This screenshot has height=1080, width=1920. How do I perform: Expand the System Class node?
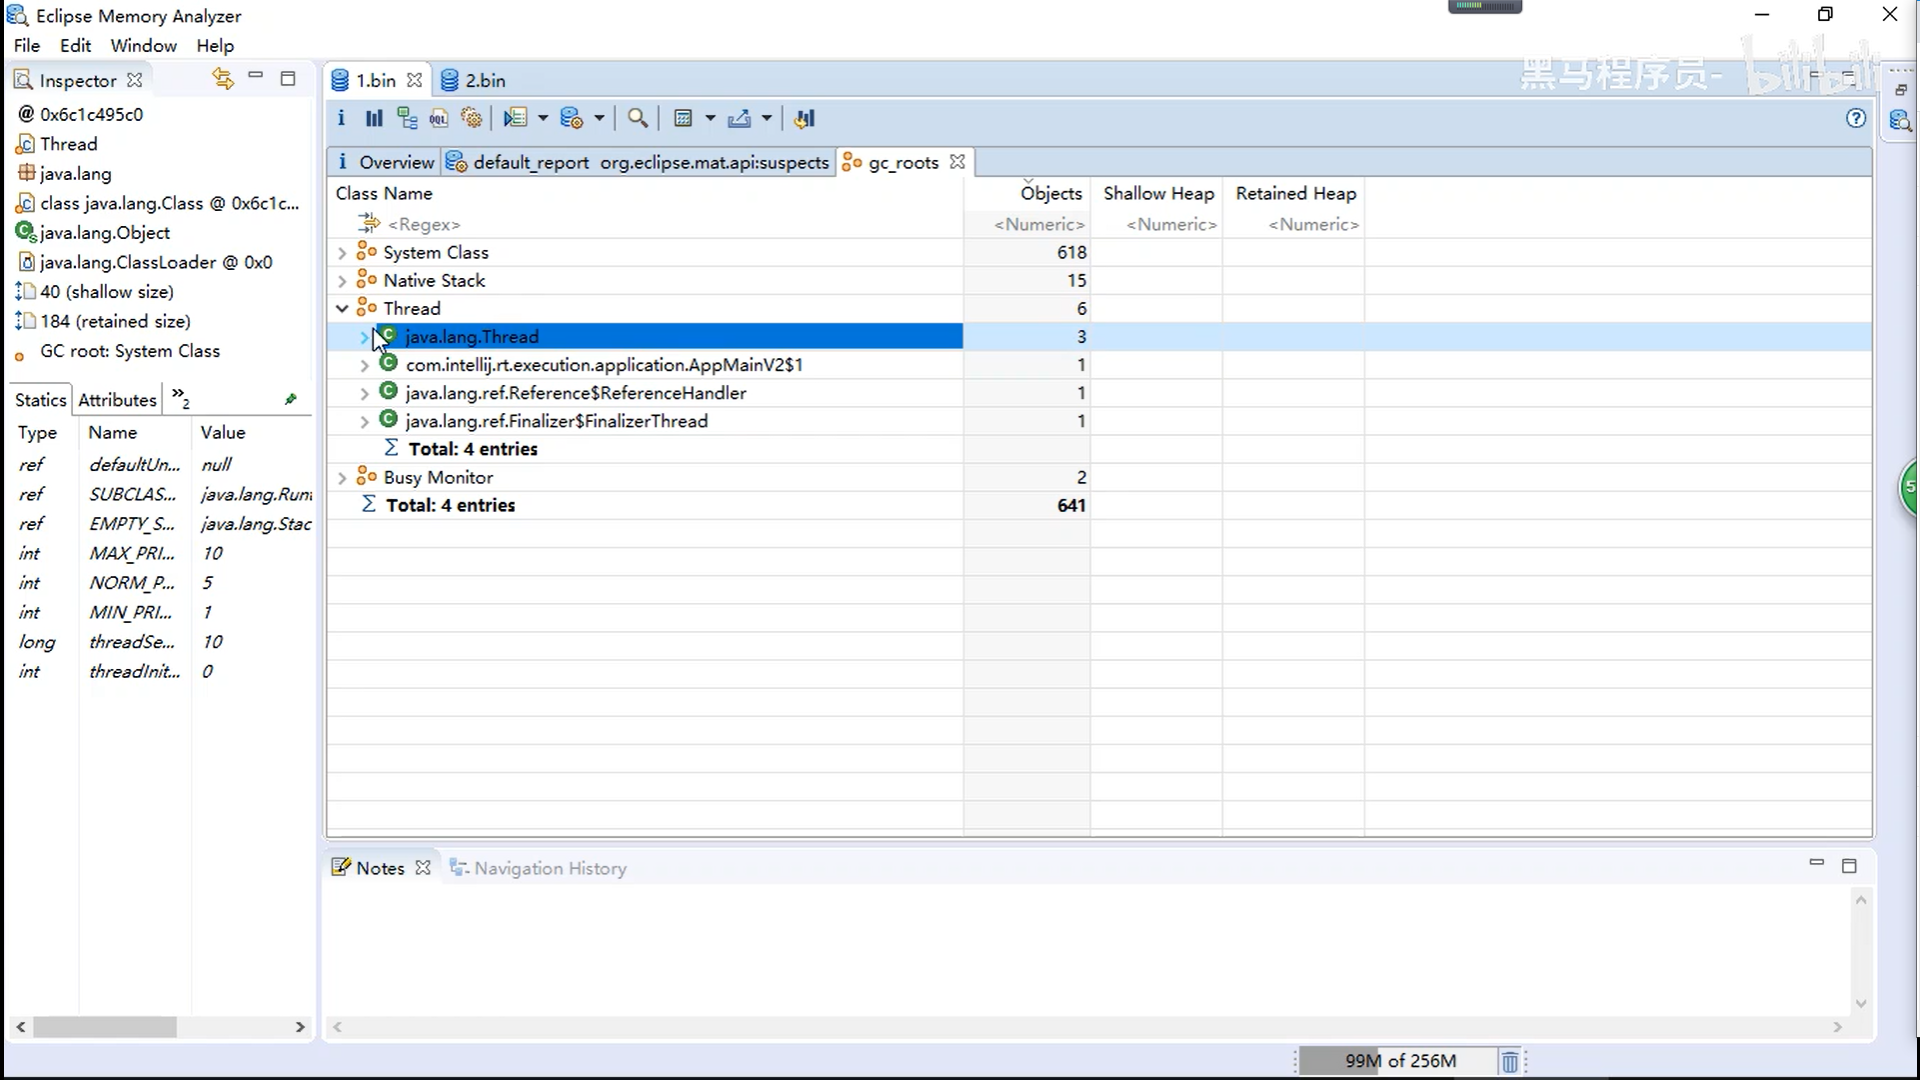[342, 253]
